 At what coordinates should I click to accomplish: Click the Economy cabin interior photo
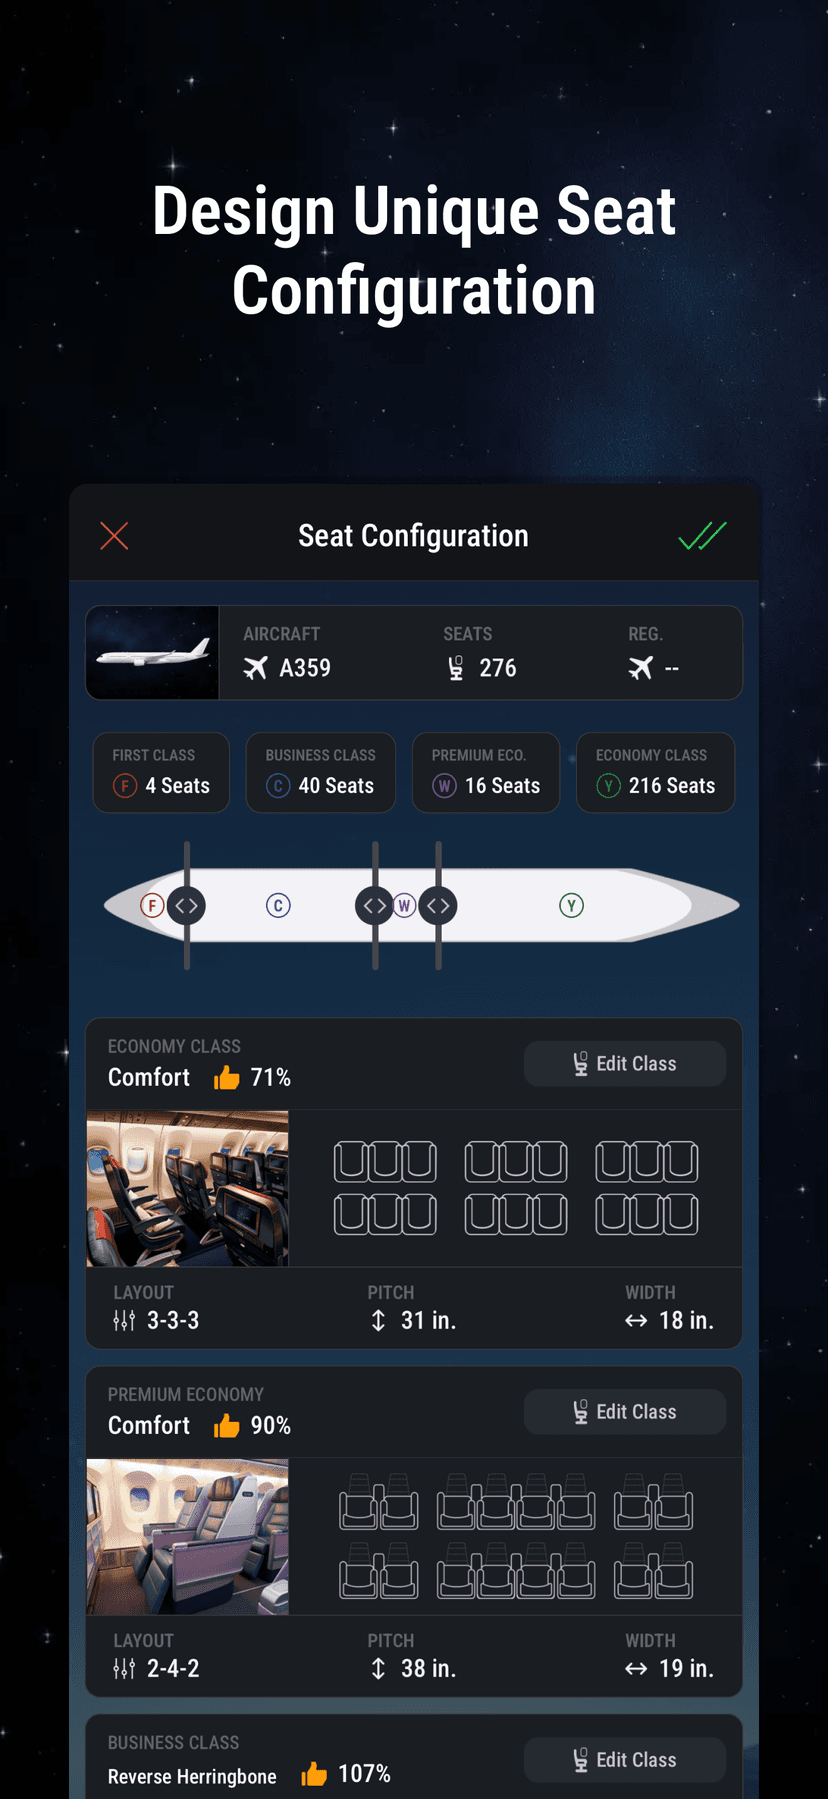(187, 1188)
